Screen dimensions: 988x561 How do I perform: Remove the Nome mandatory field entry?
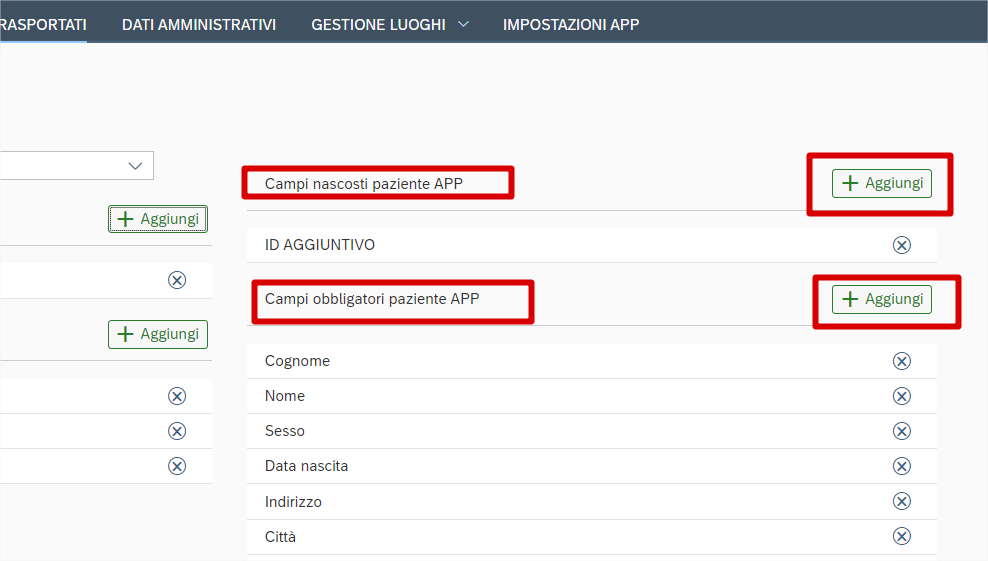tap(901, 396)
